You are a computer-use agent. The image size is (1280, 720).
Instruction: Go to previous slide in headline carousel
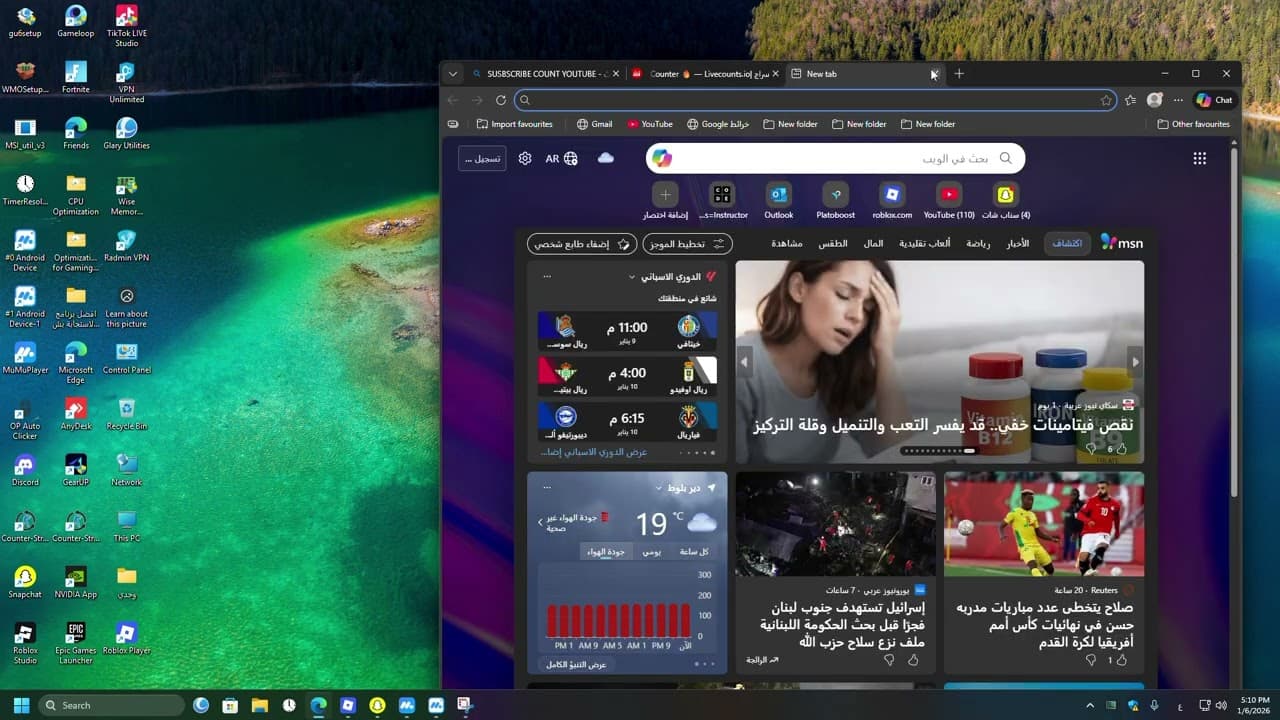tap(745, 362)
